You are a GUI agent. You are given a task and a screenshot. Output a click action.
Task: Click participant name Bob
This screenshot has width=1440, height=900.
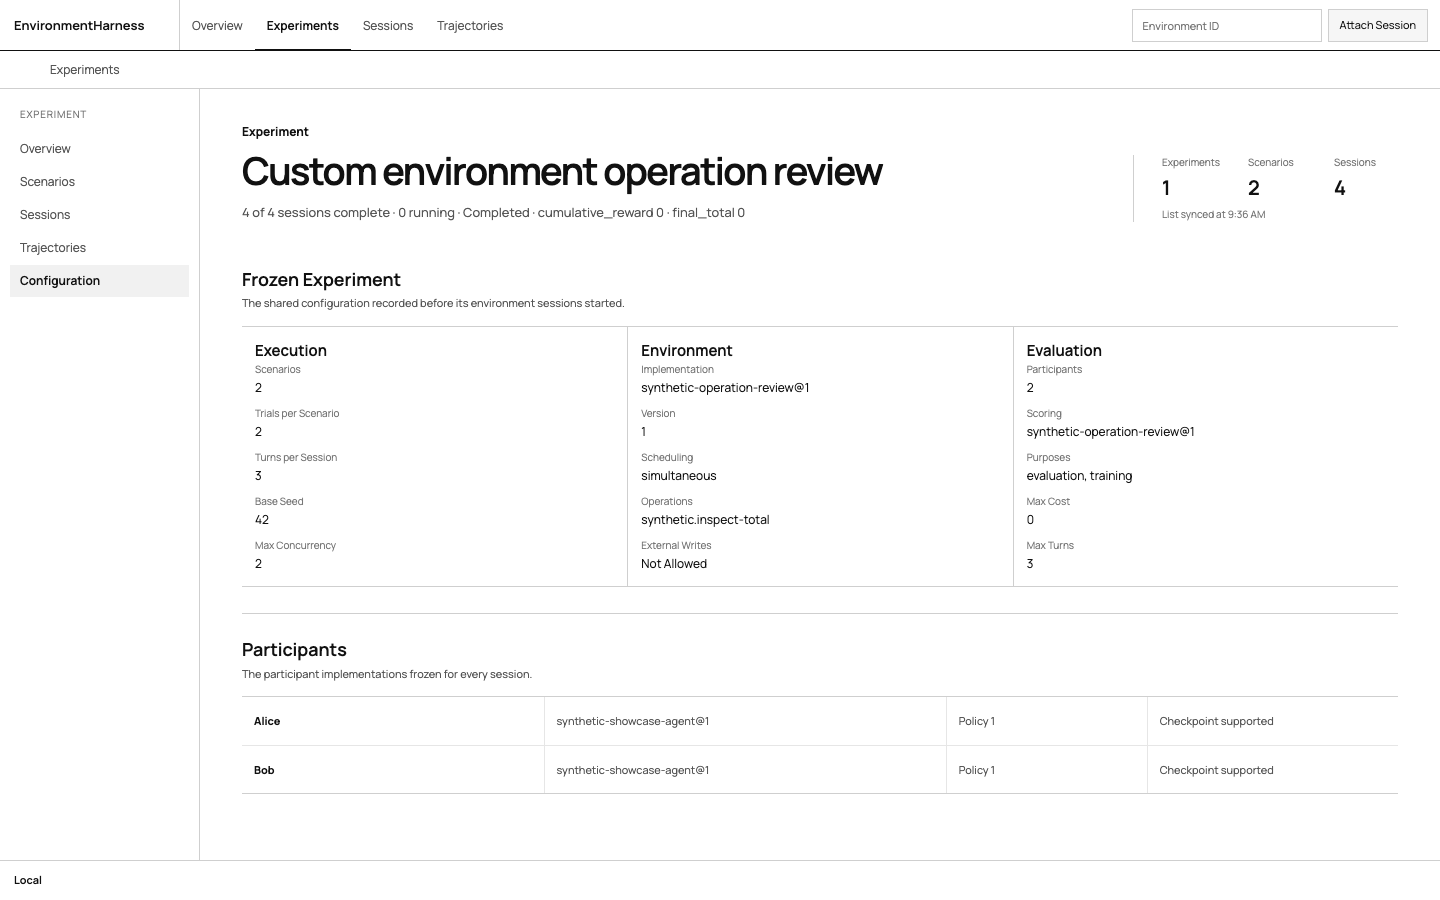[264, 770]
